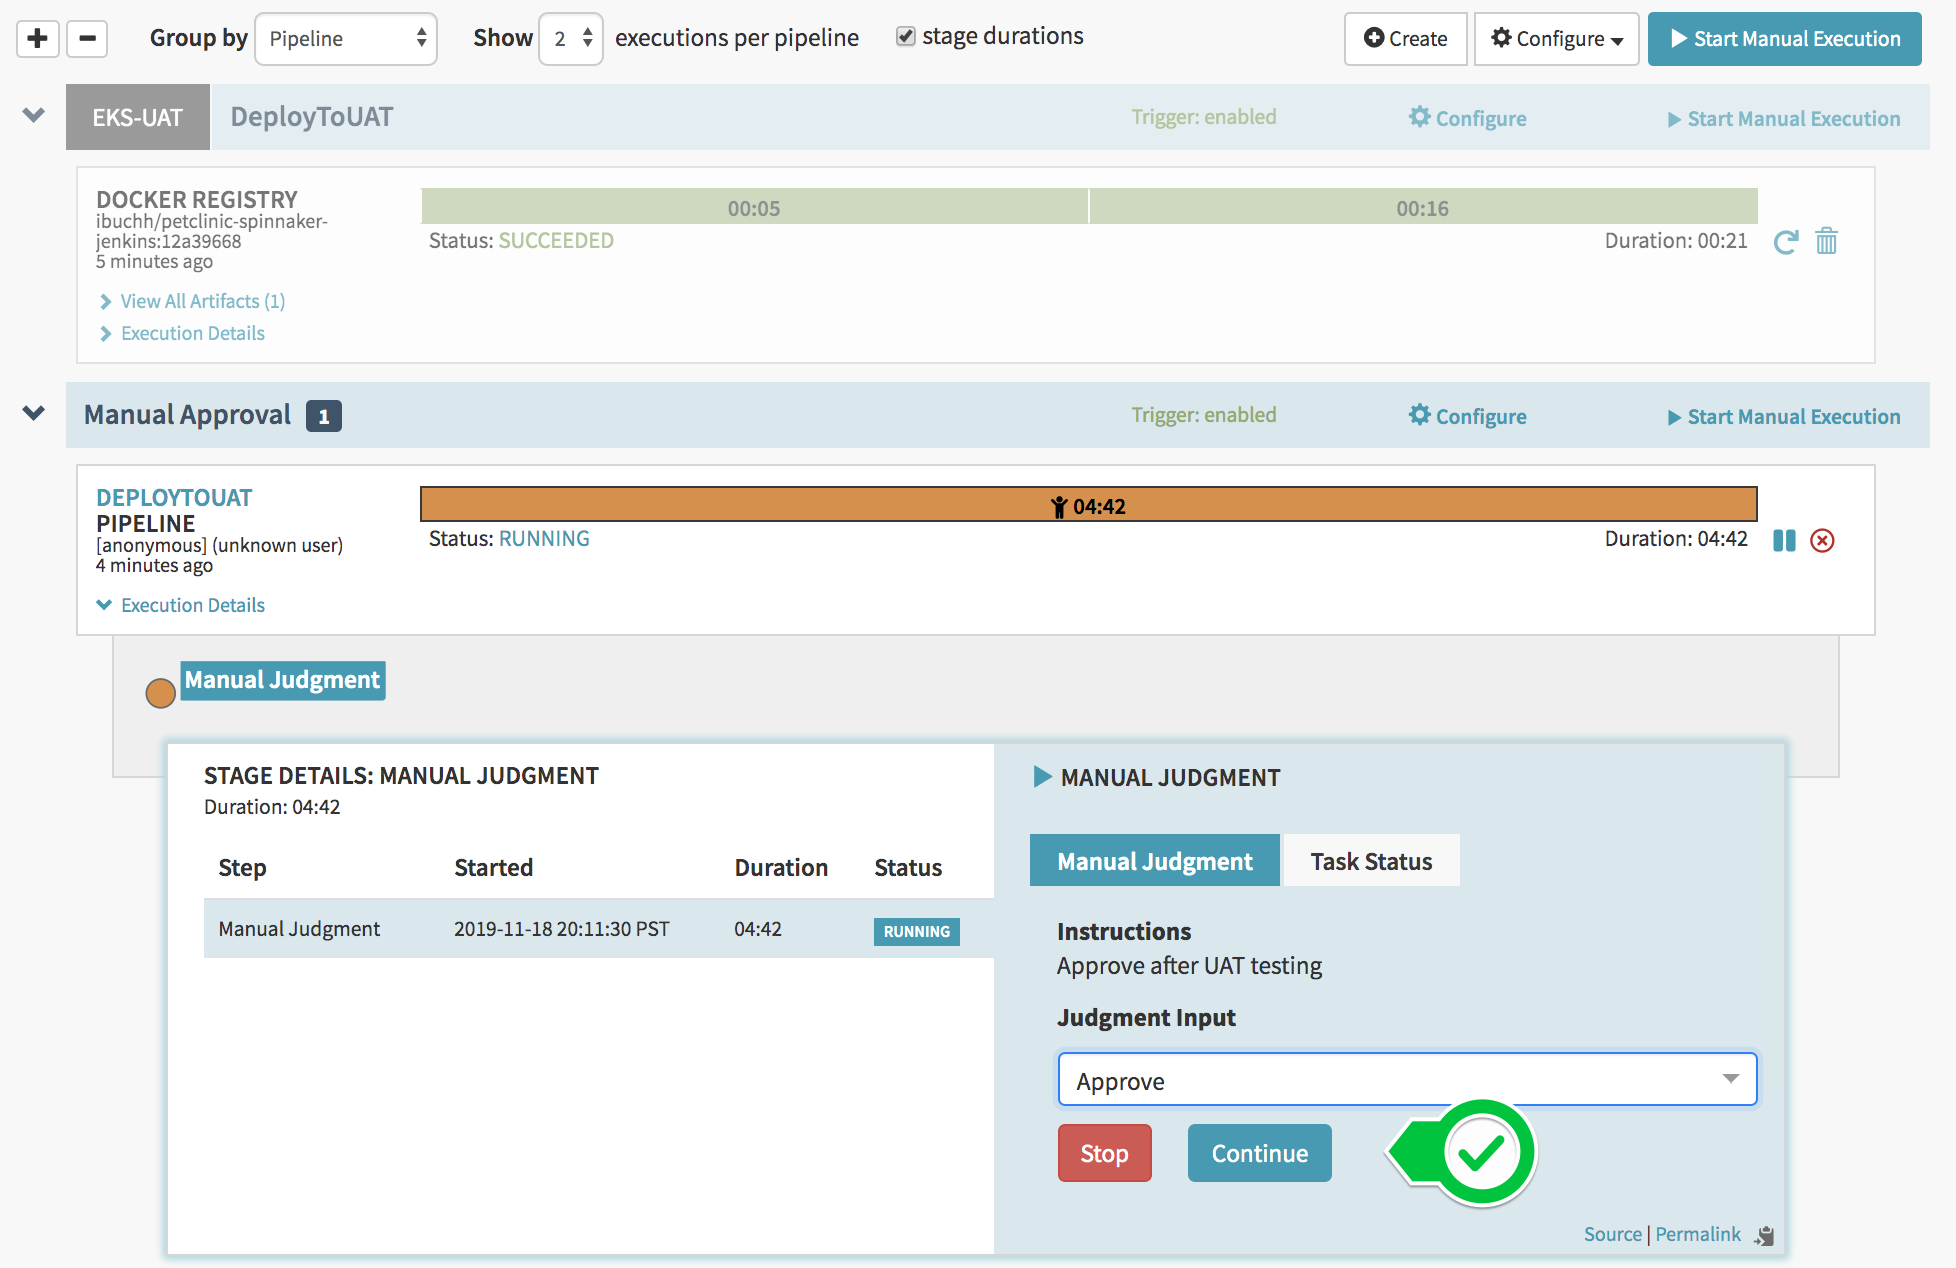Open the Judgment Input Approve dropdown
Viewport: 1956px width, 1268px height.
[x=1406, y=1080]
